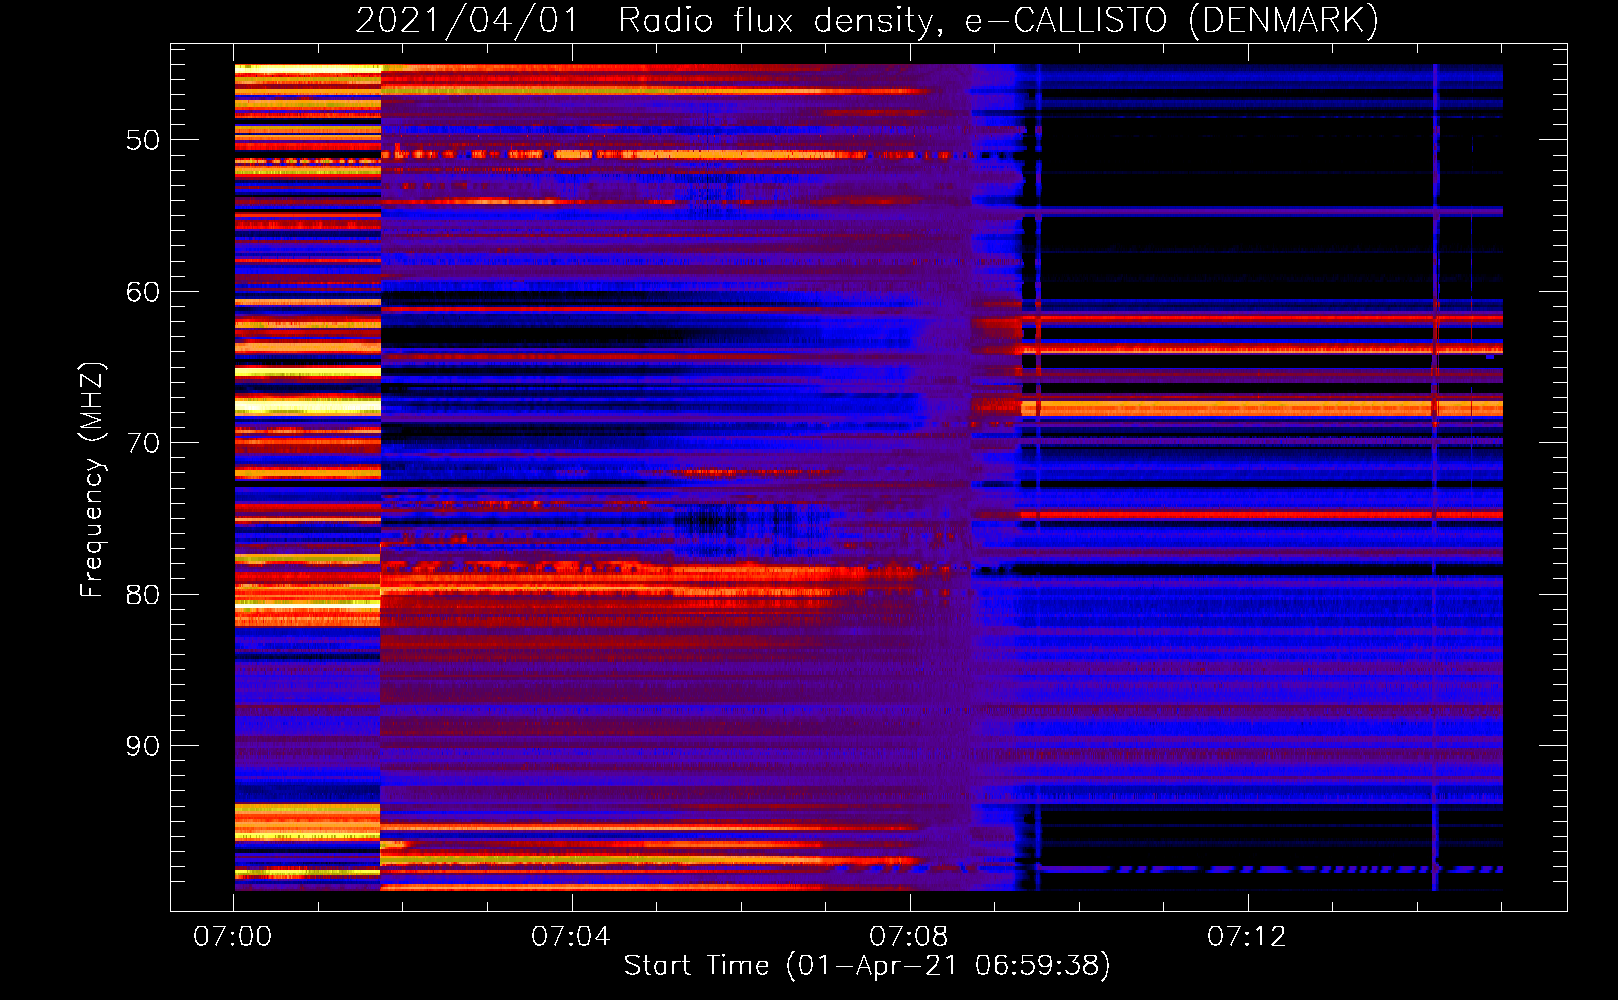Click the e-CALLISTO (DENMARK) title text
This screenshot has height=1000, width=1618.
pos(1172,21)
